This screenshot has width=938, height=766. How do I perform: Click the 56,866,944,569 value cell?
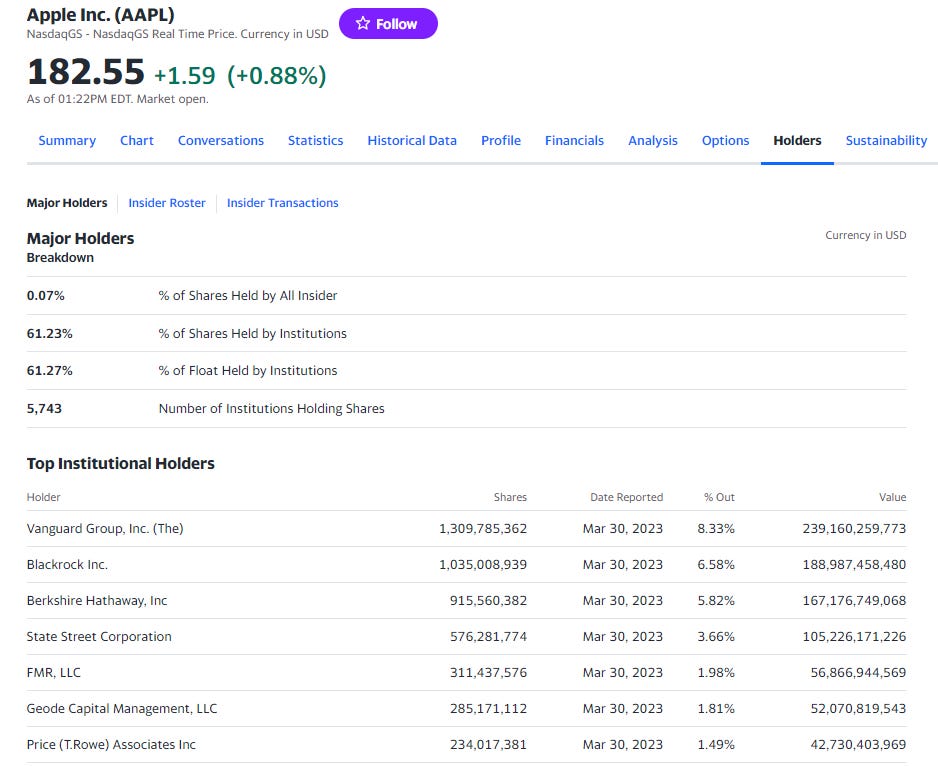858,672
